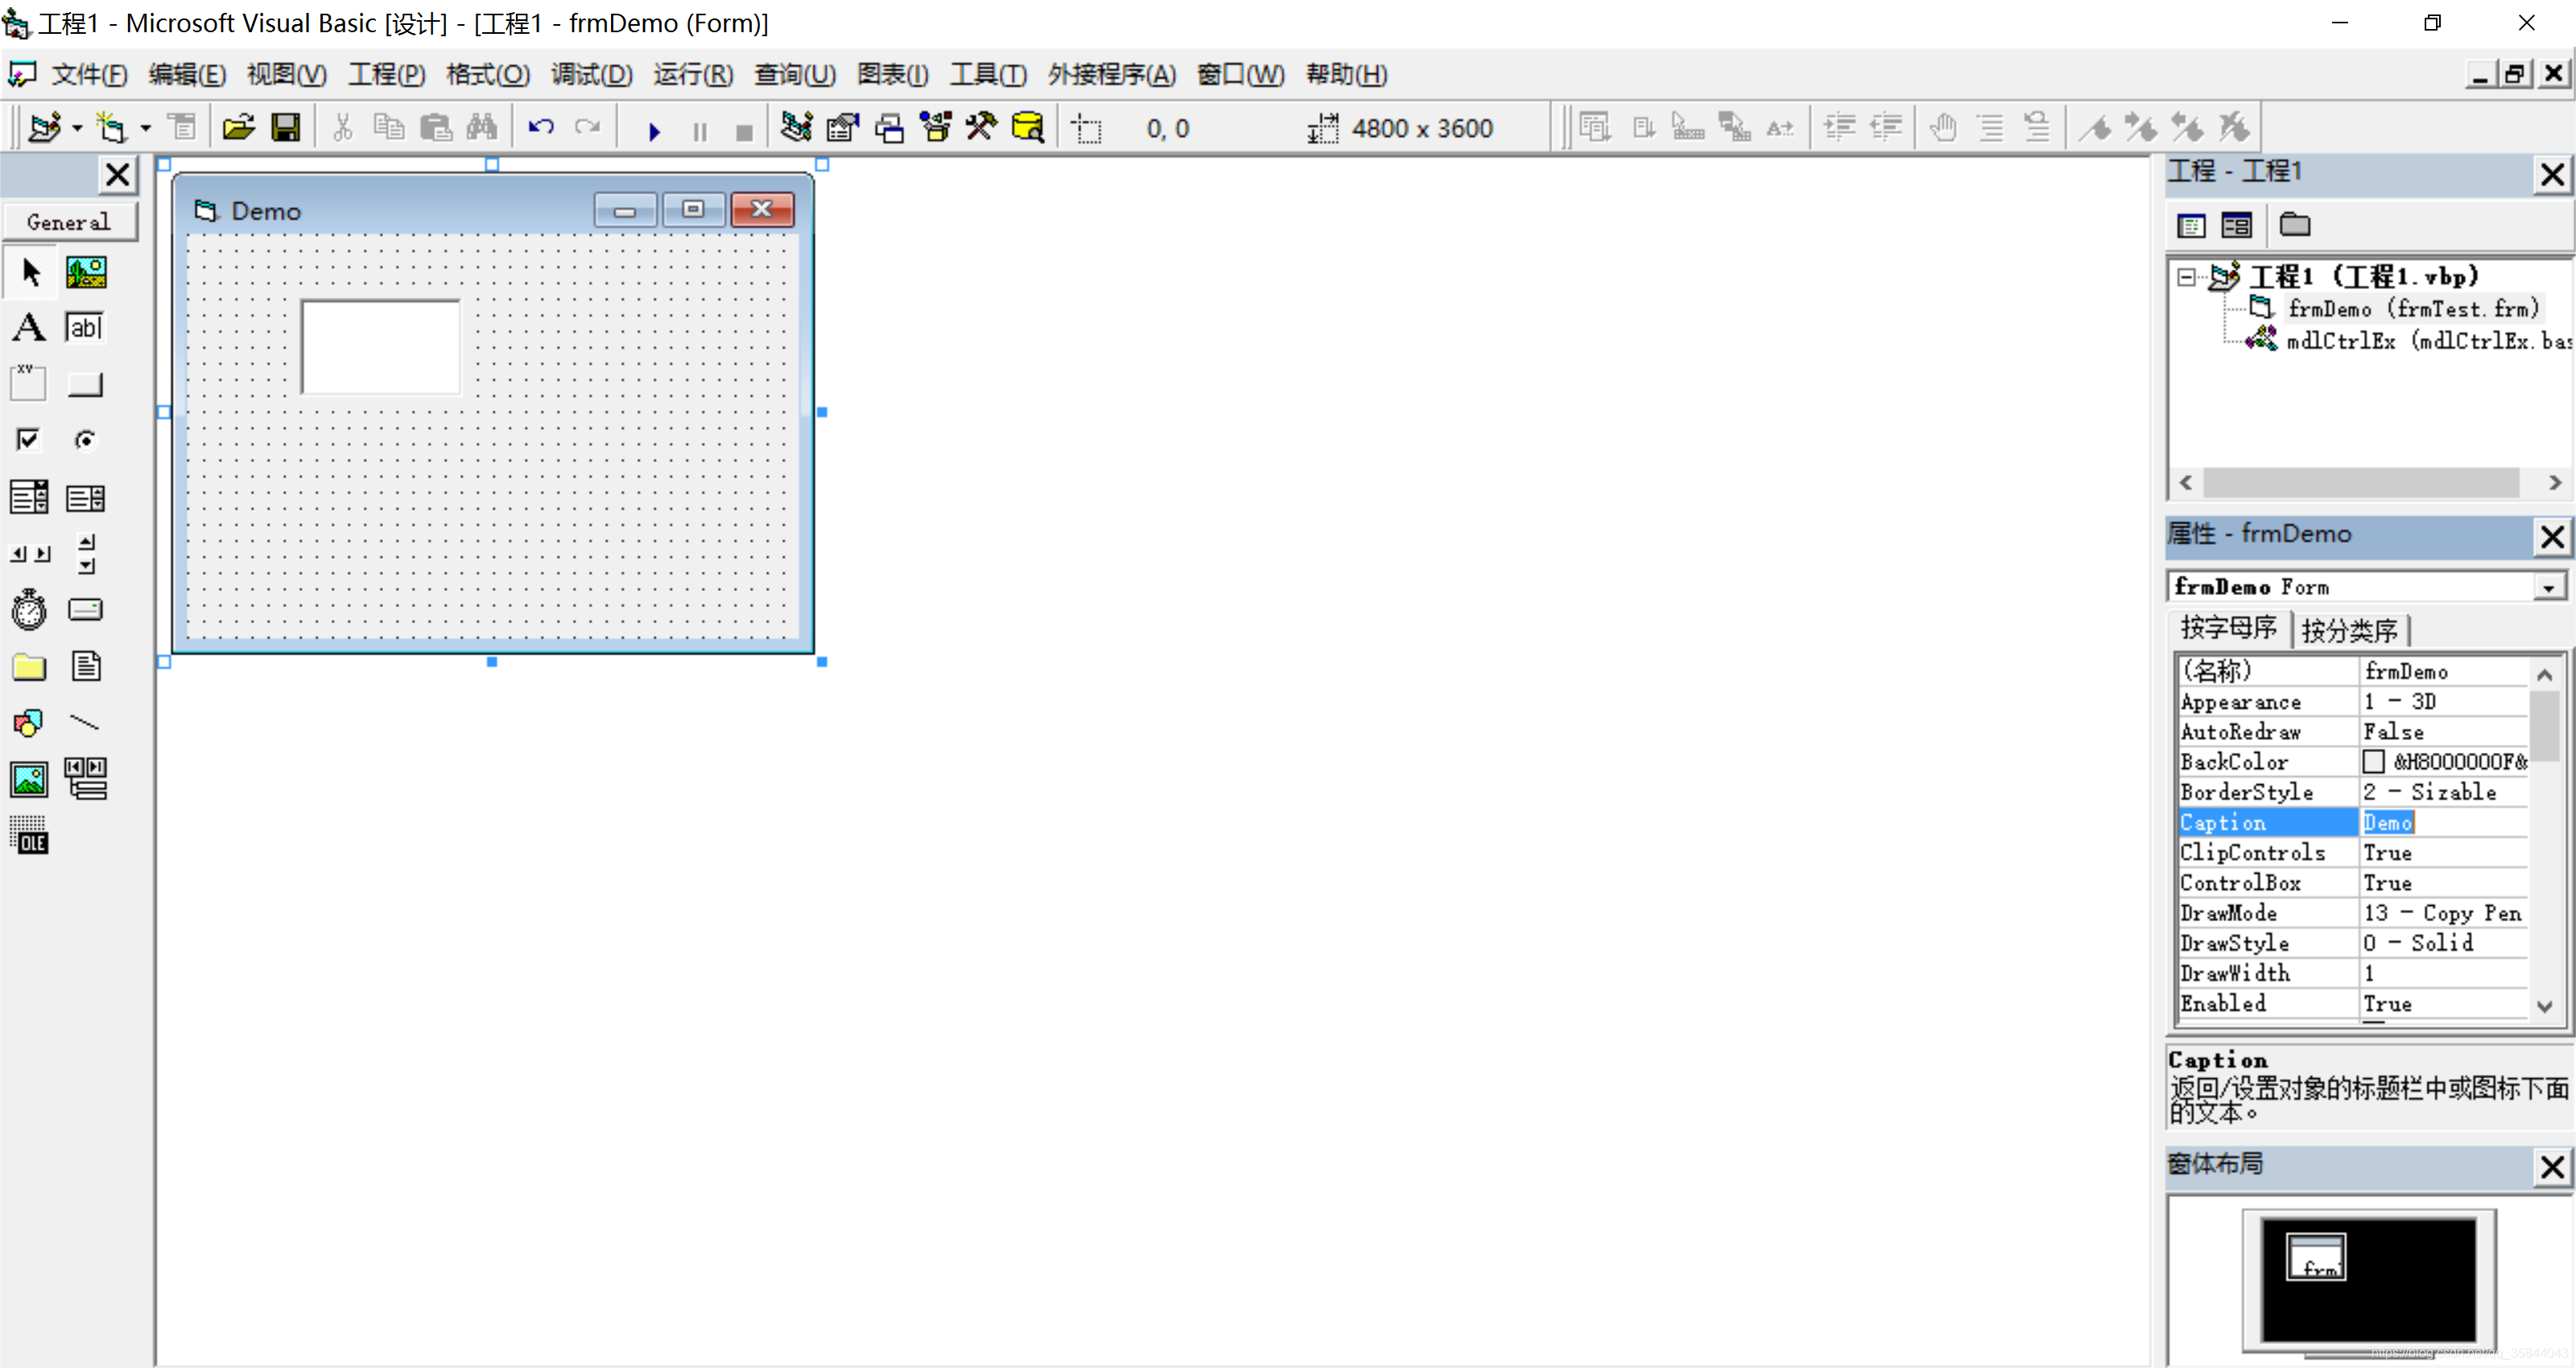Viewport: 2576px width, 1368px height.
Task: Select the BorderStyle property row
Action: (x=2353, y=792)
